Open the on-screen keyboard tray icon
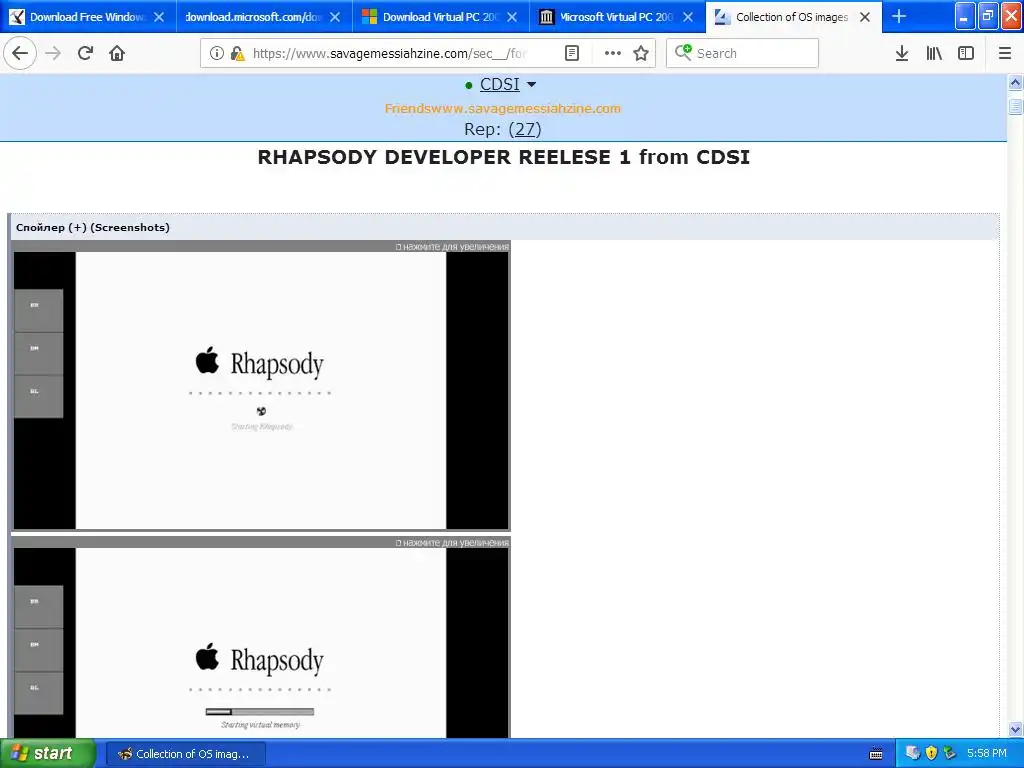Viewport: 1024px width, 768px height. coord(876,754)
